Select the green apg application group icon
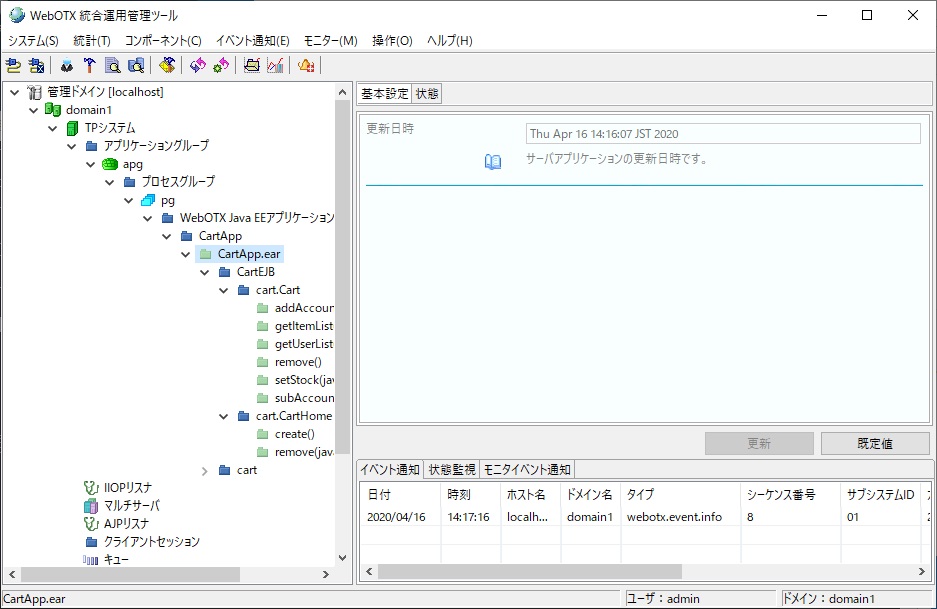This screenshot has height=609, width=937. pos(110,164)
